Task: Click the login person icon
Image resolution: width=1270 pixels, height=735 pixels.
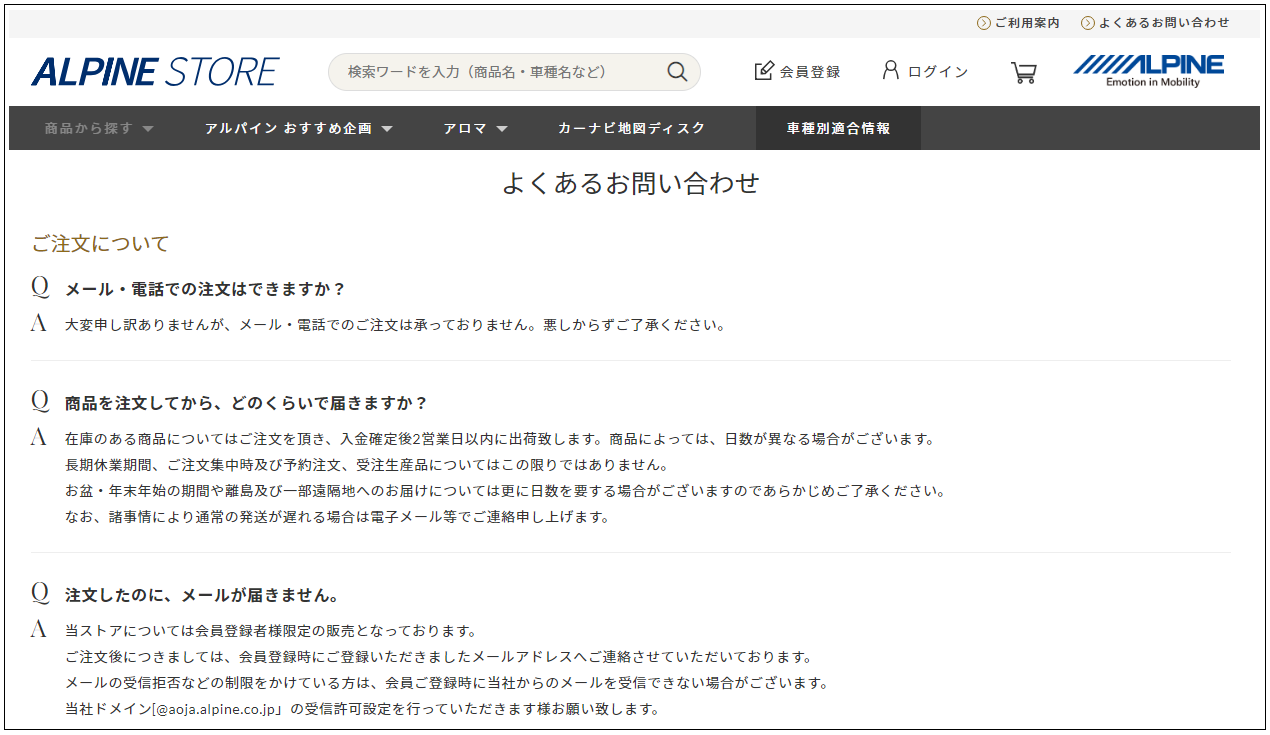Action: [x=890, y=70]
